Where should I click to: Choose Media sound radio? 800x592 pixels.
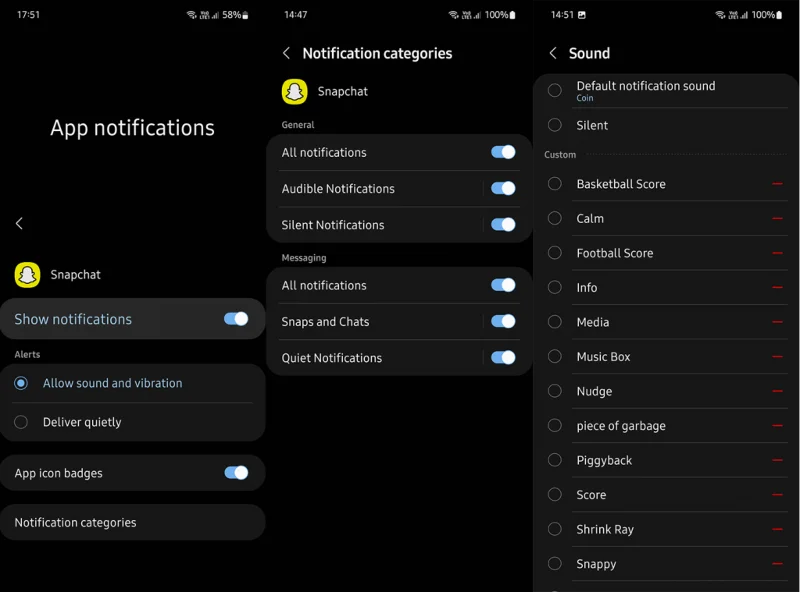point(555,322)
